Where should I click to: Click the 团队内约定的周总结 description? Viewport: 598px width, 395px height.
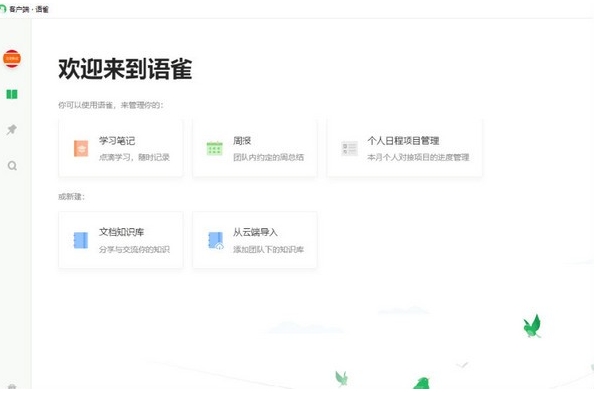click(x=268, y=157)
